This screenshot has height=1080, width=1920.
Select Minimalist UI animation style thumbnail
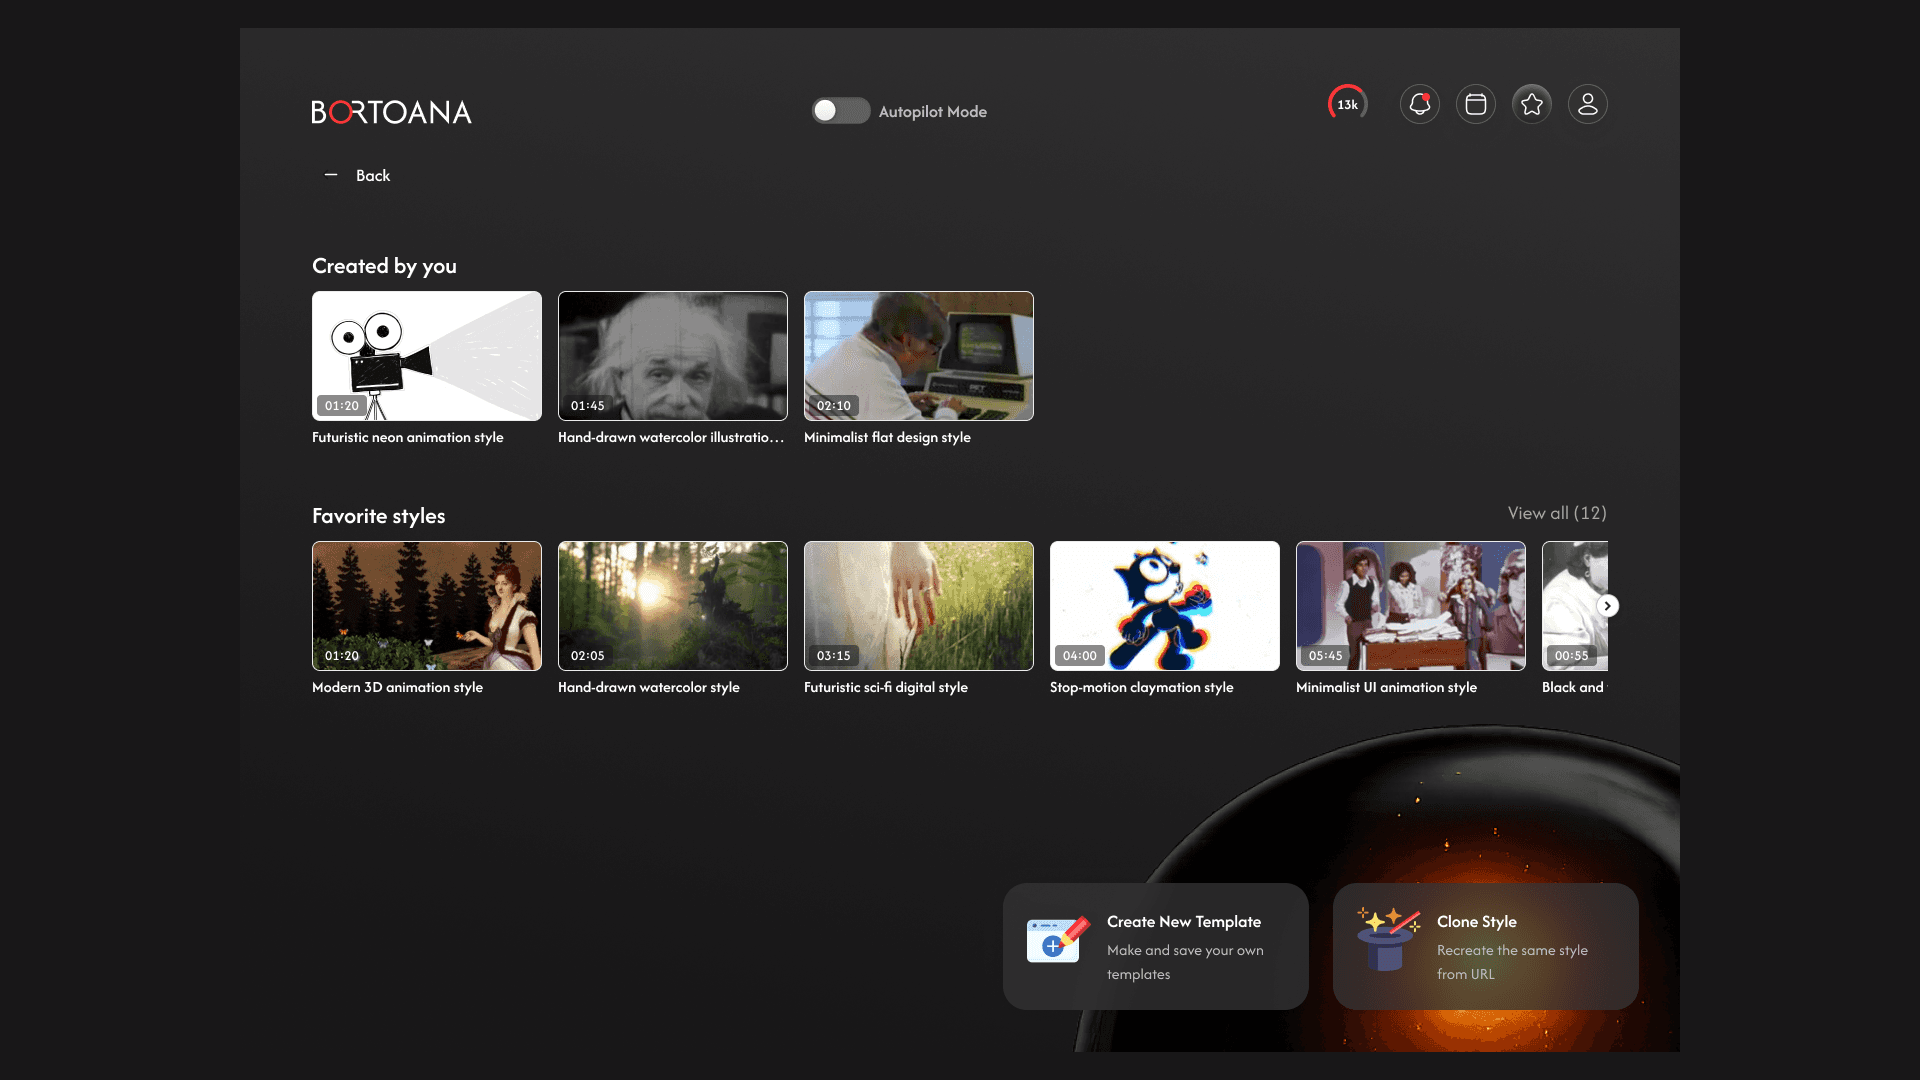point(1411,606)
